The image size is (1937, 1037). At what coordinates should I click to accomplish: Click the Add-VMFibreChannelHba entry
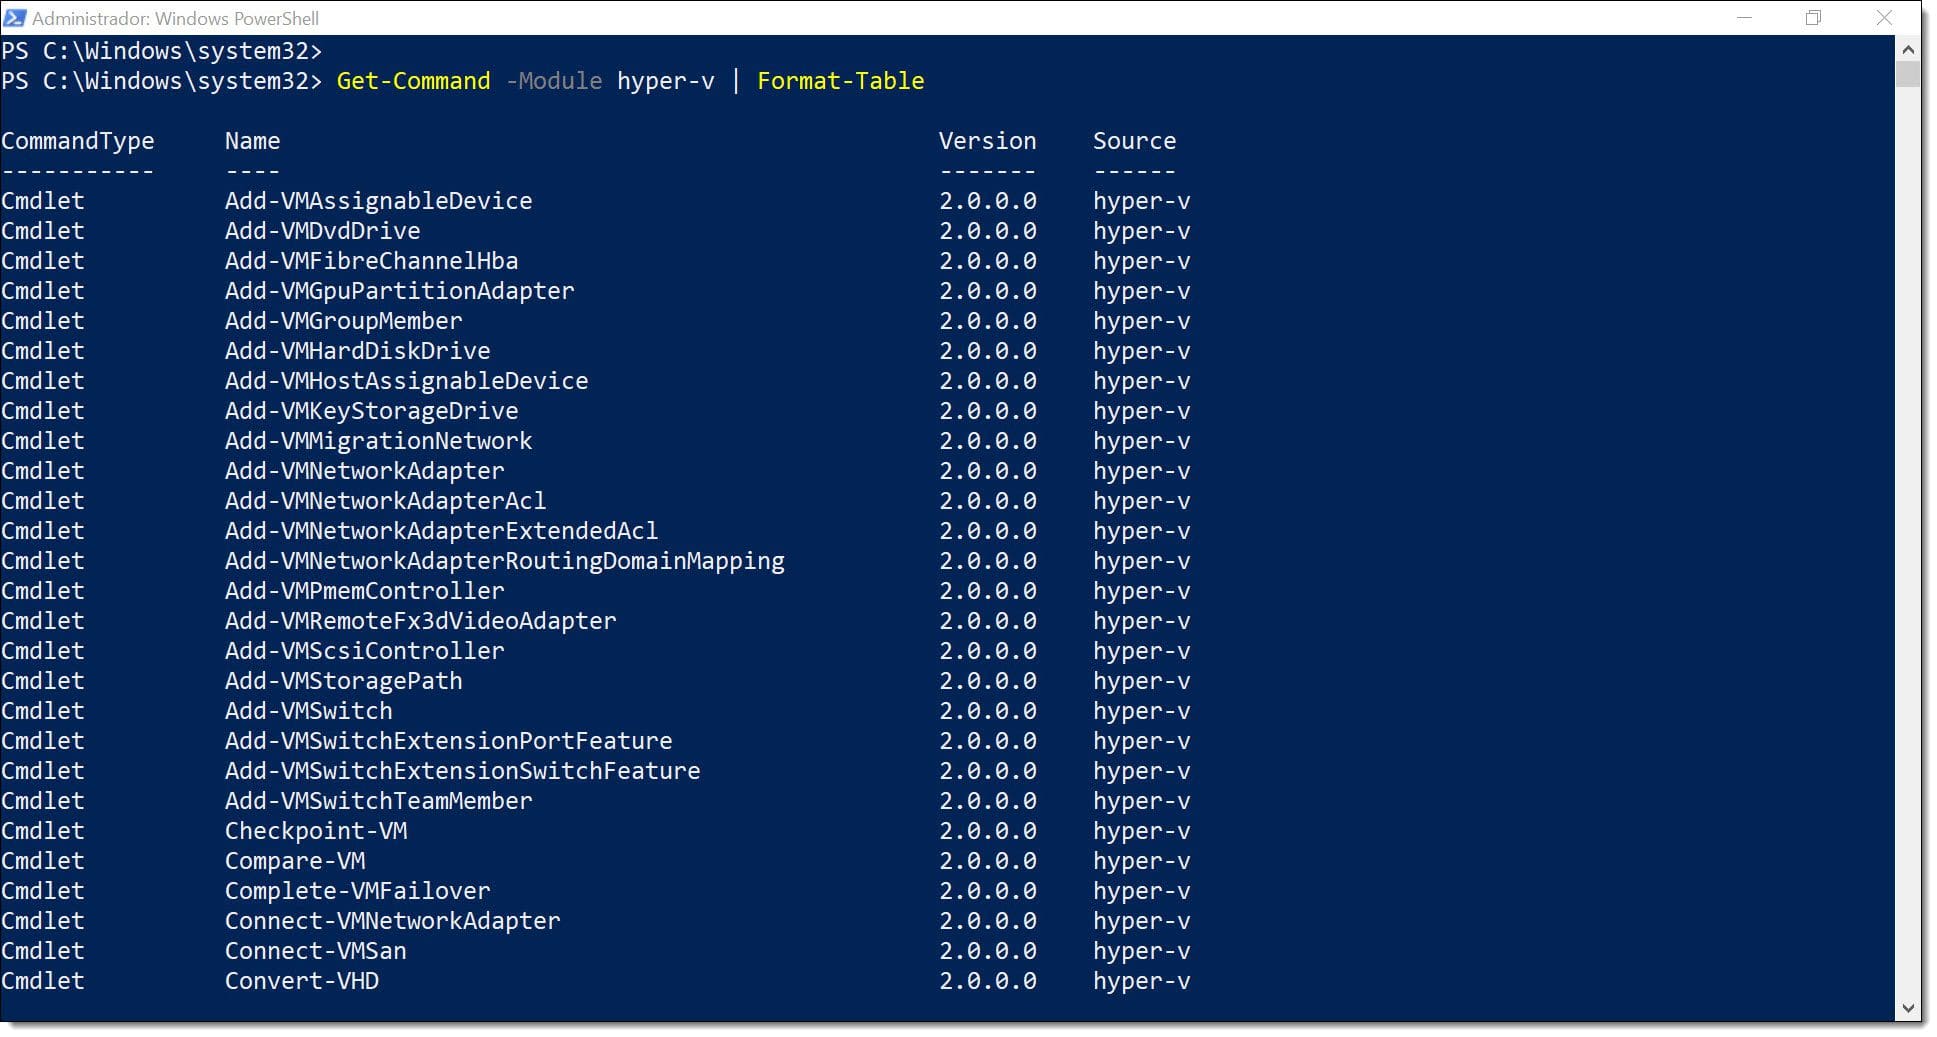(371, 261)
